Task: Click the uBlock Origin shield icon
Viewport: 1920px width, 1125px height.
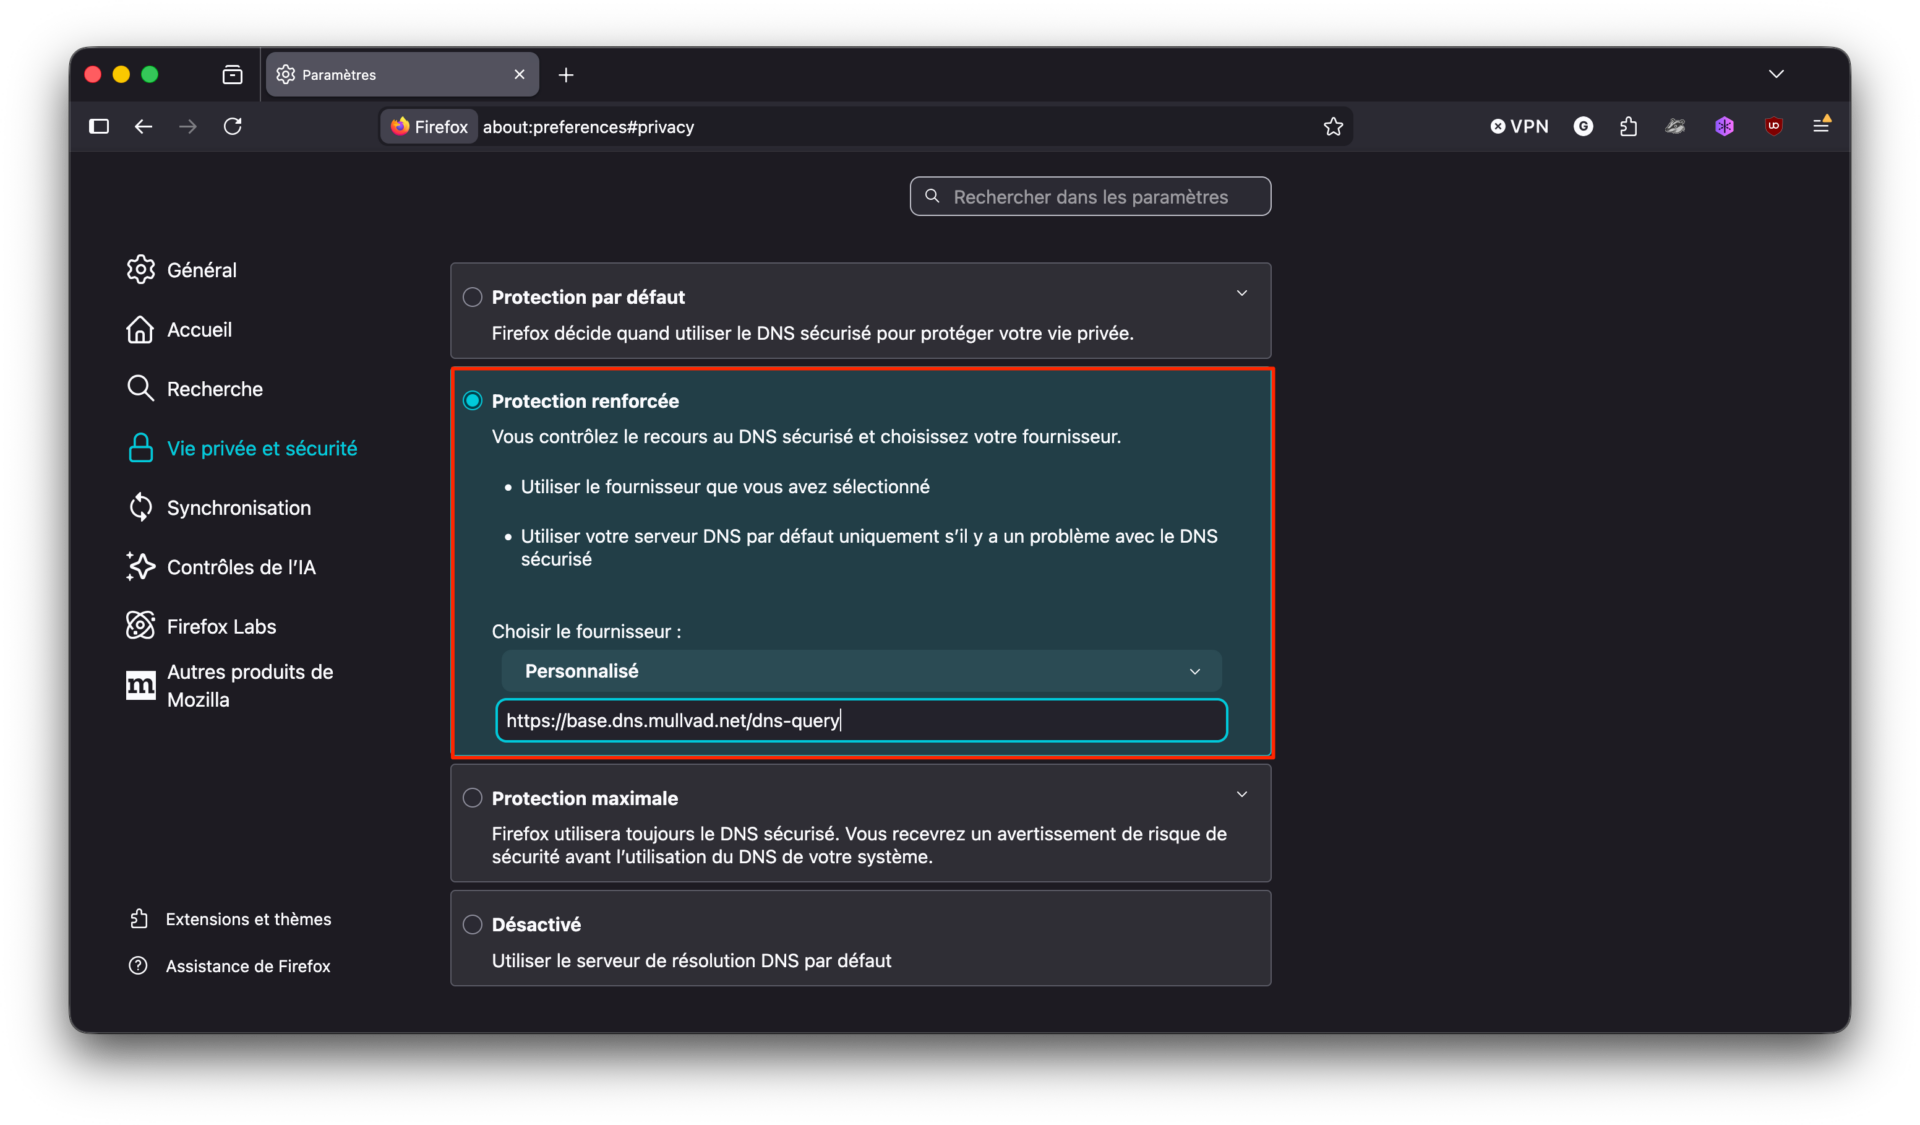Action: [x=1774, y=126]
